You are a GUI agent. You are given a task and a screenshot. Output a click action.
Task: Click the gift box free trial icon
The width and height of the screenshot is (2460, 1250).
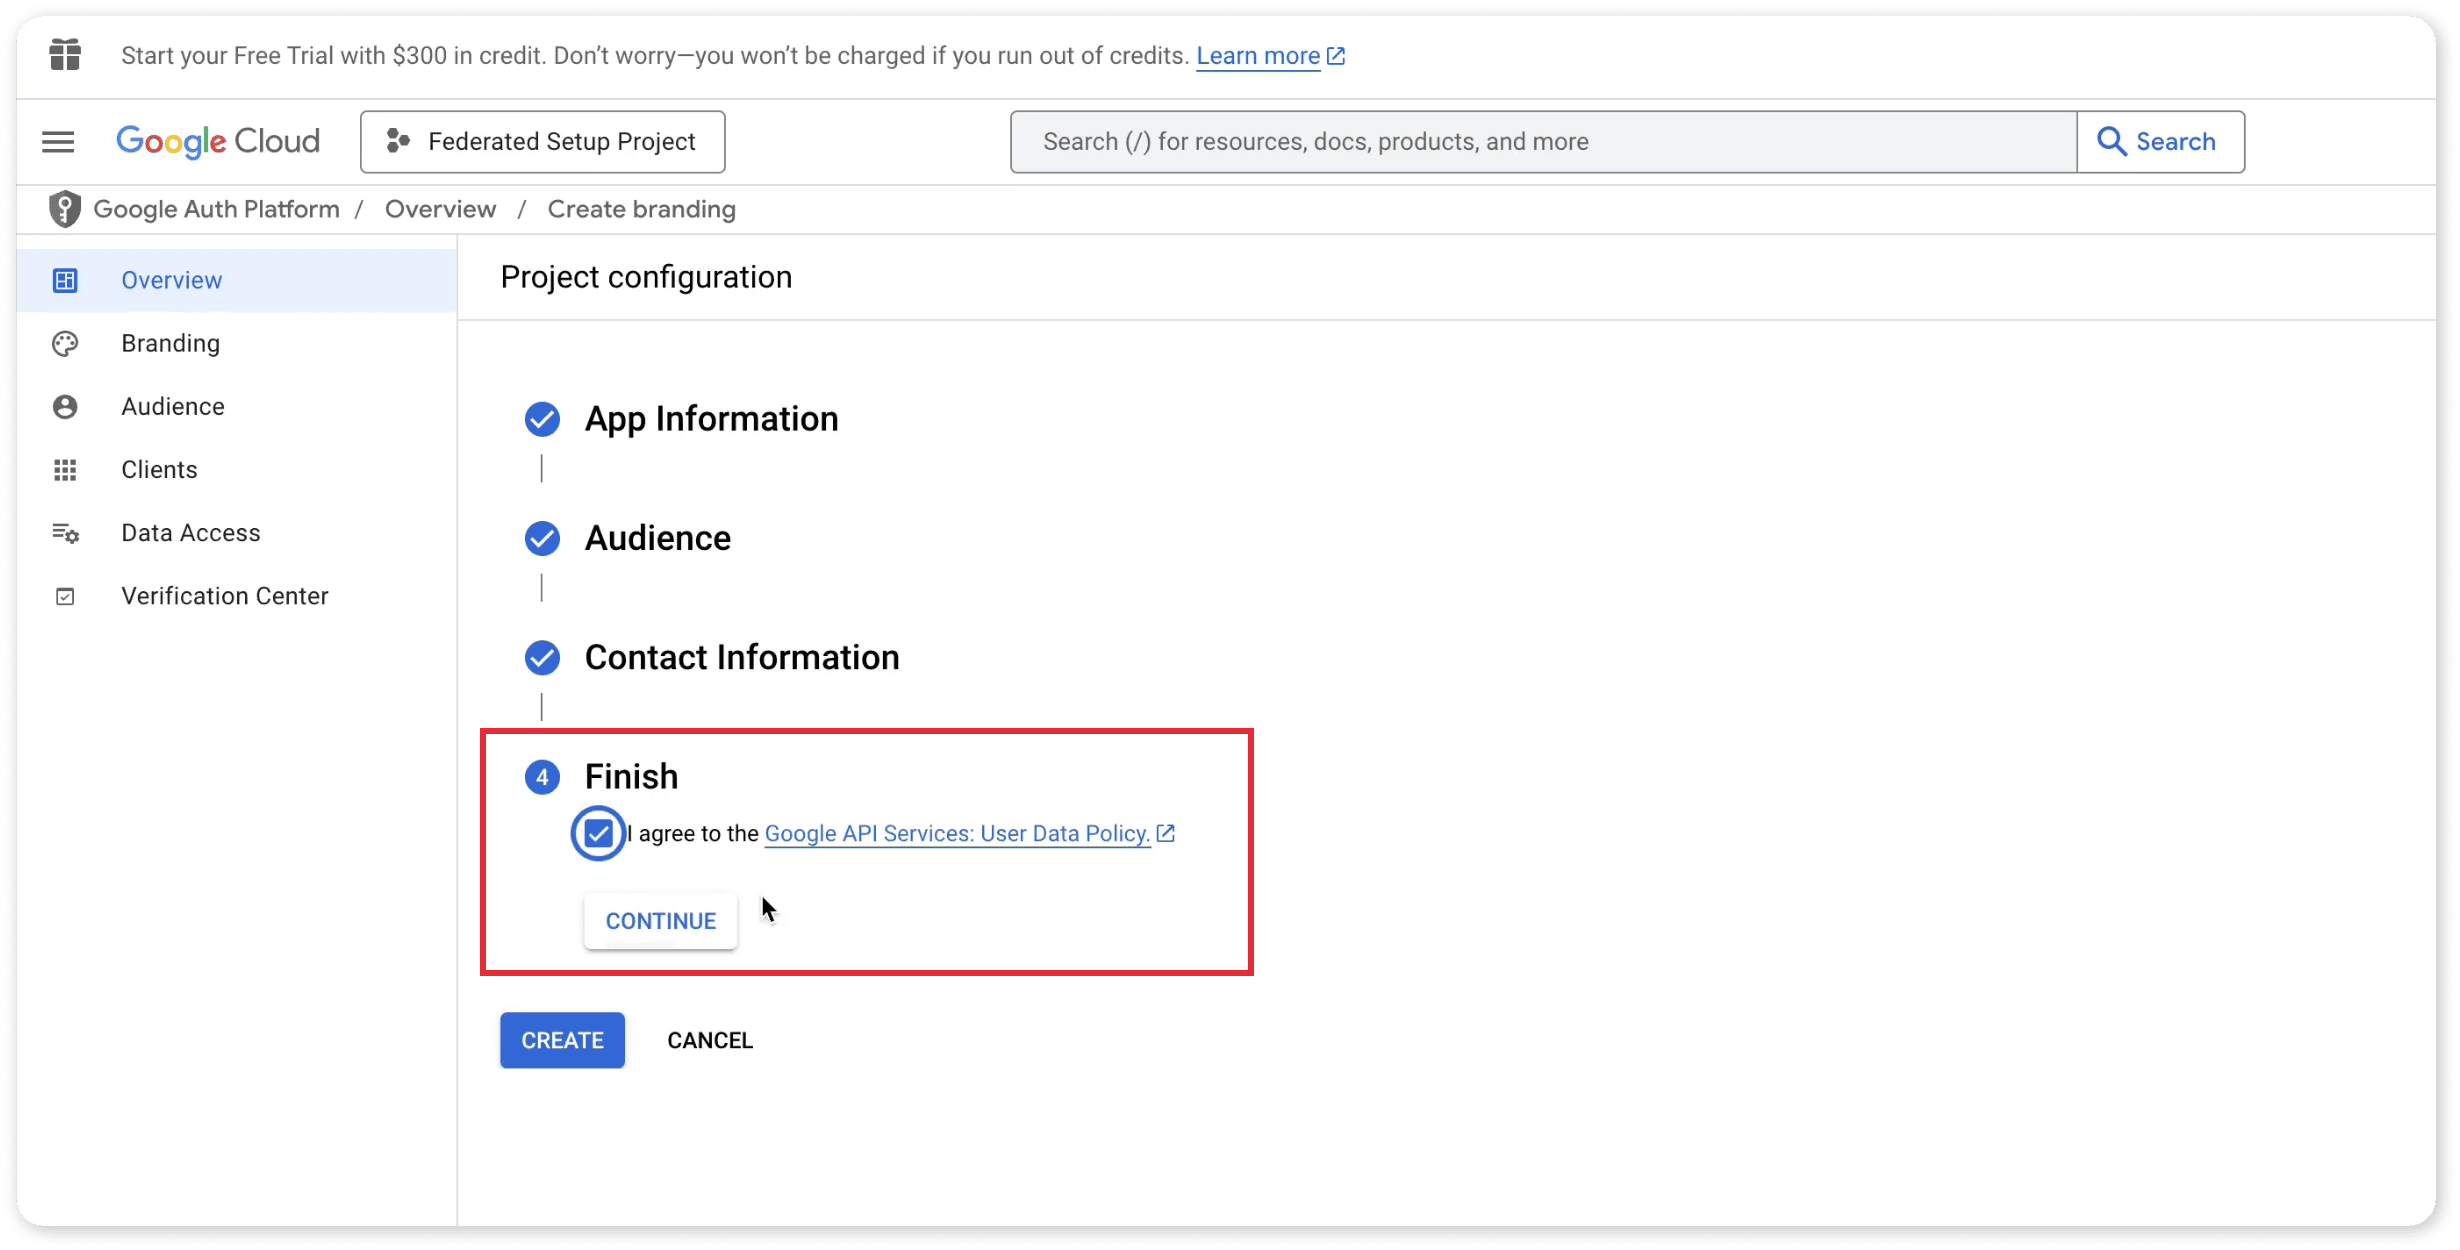(65, 55)
